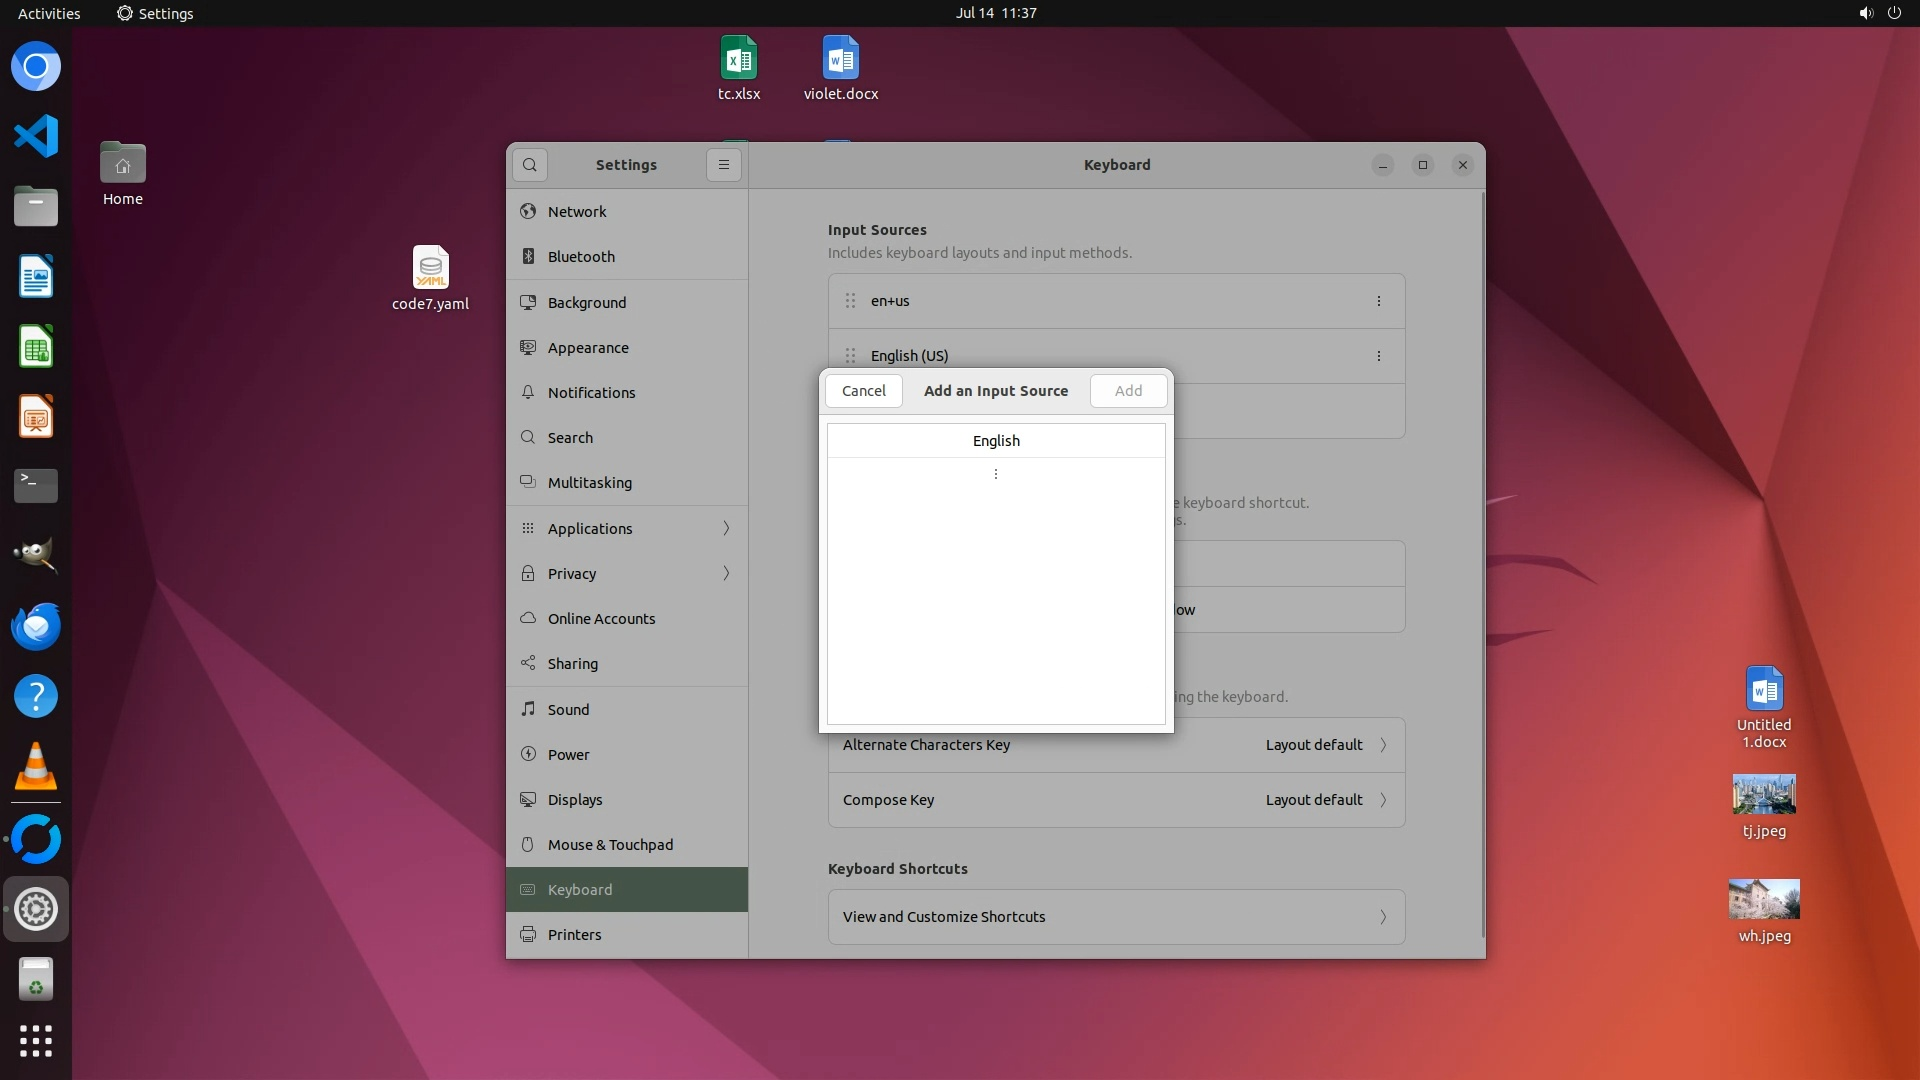Select English in the input source list

[x=996, y=441]
